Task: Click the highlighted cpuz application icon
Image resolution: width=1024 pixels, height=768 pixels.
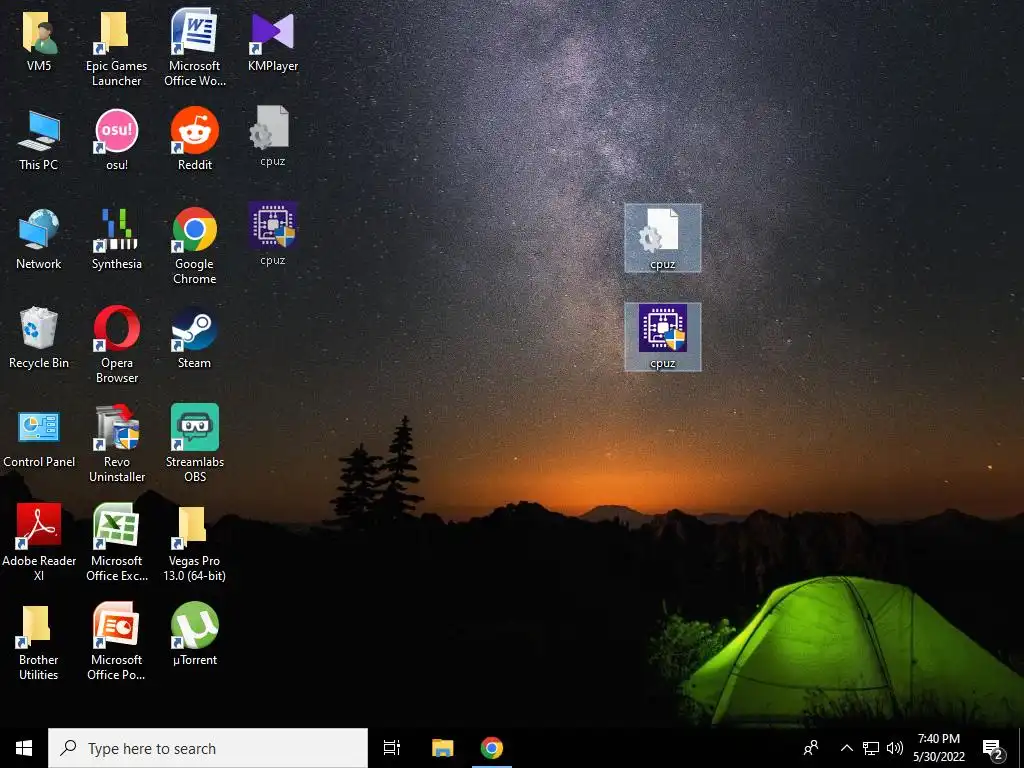Action: (663, 336)
